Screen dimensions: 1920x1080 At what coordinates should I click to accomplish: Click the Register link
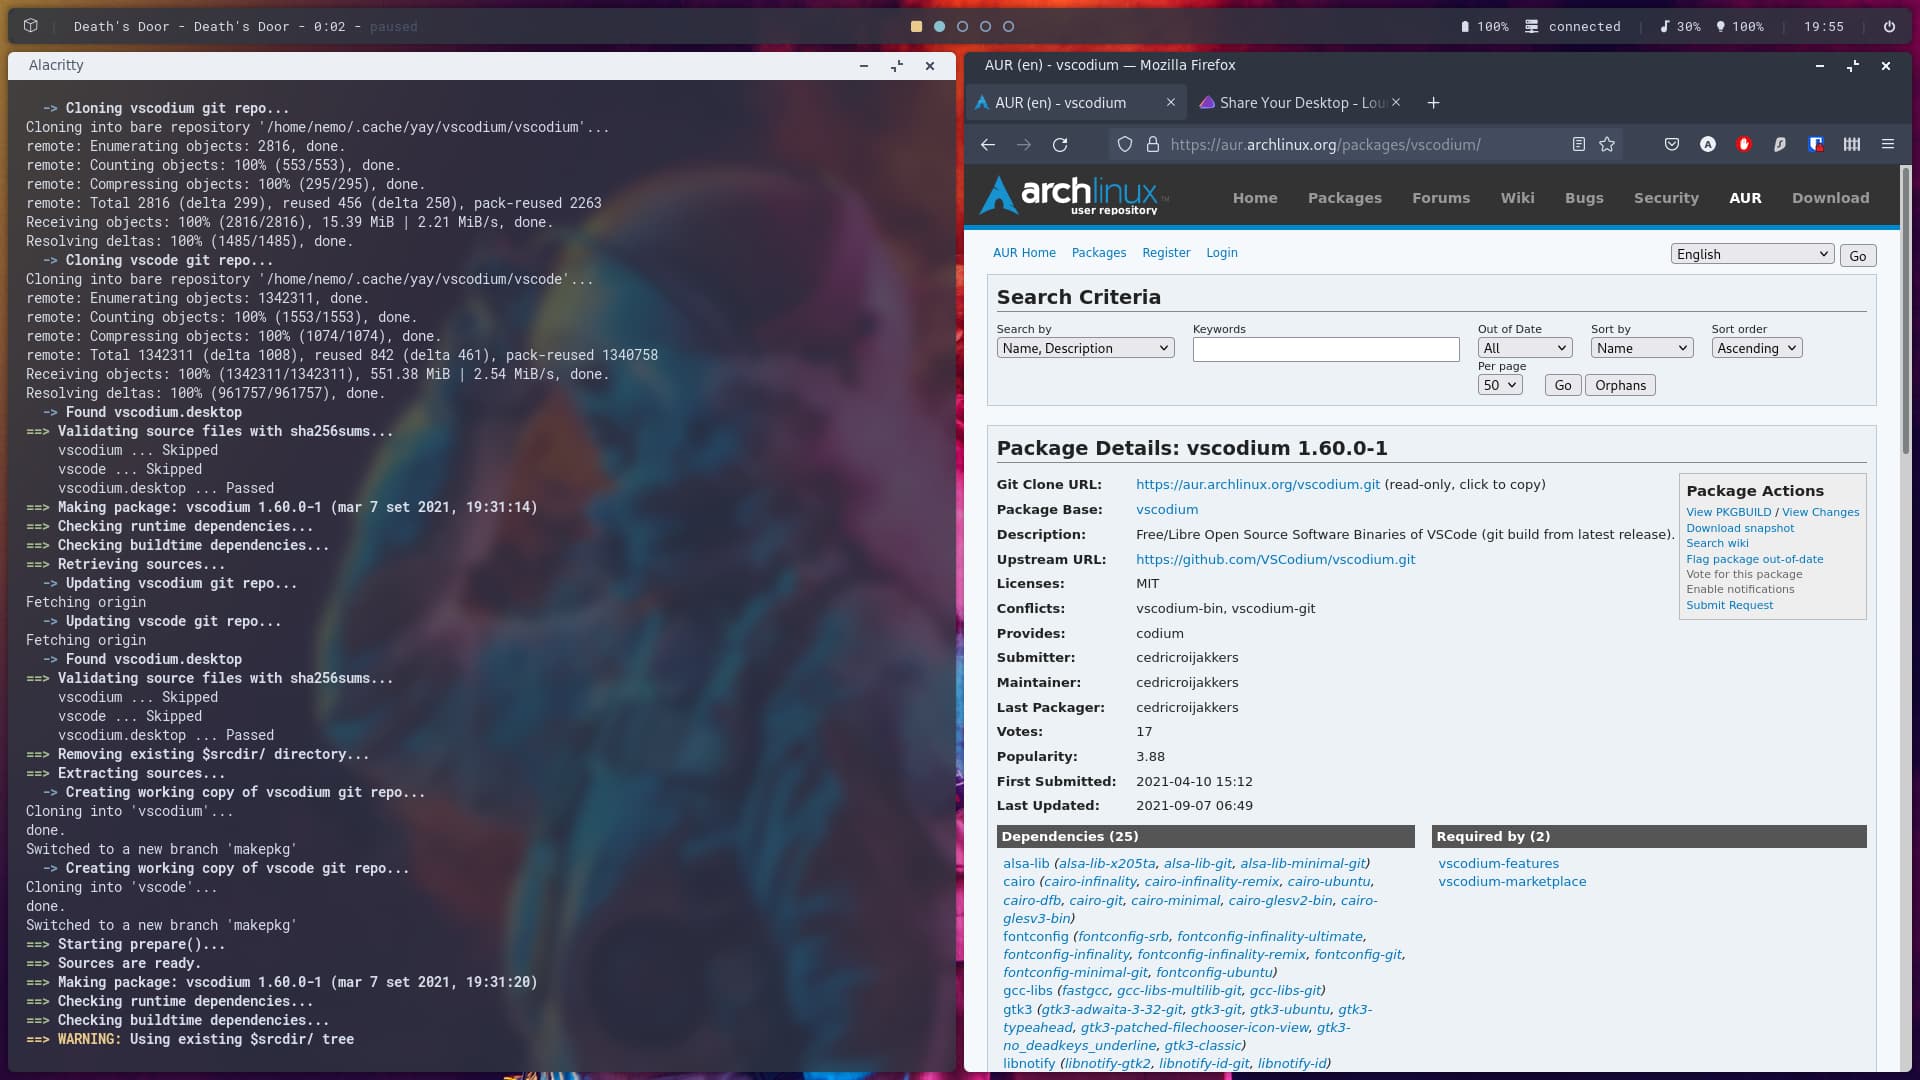pos(1166,253)
